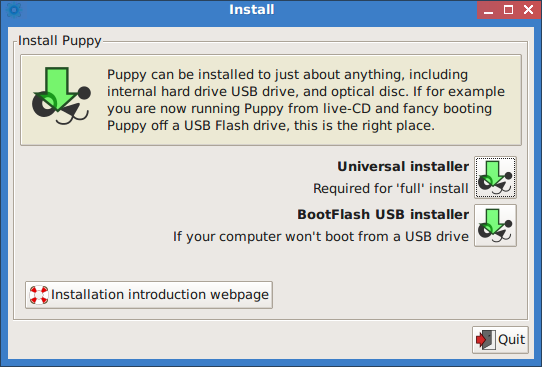Screen dimensions: 542x367
Task: Click the bold 'Universal installer' label
Action: click(403, 167)
